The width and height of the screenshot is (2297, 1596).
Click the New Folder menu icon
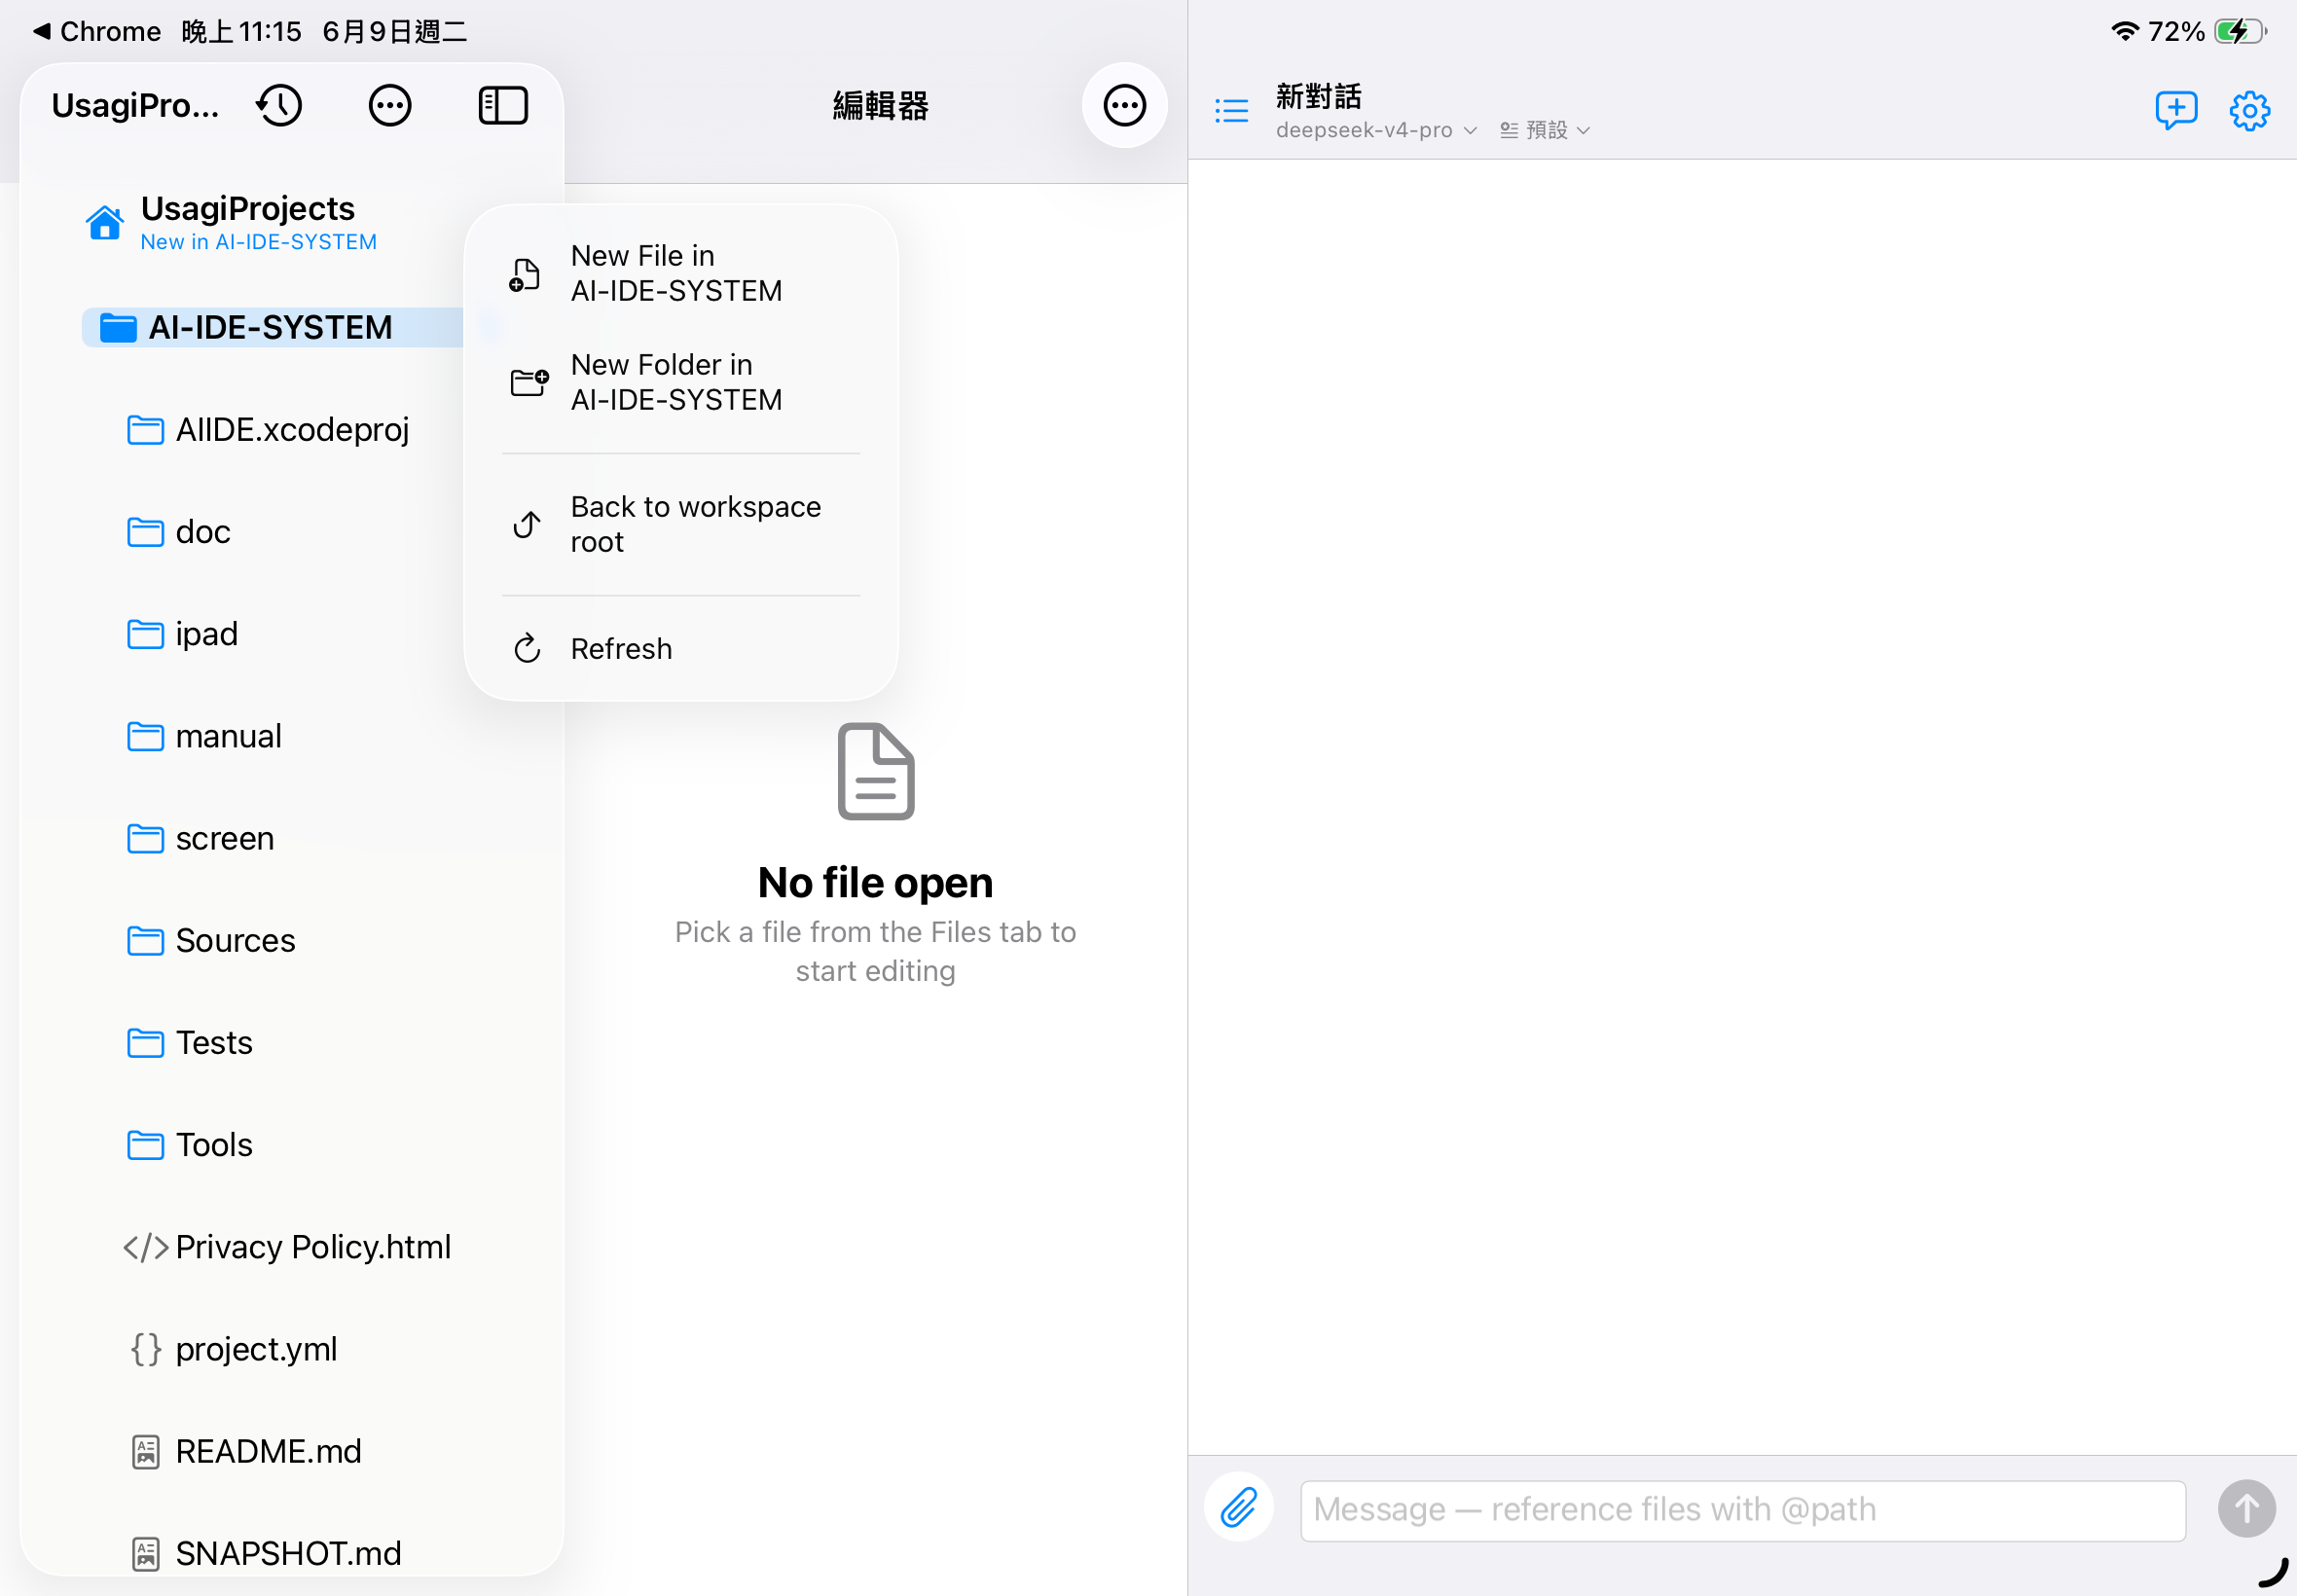[529, 382]
